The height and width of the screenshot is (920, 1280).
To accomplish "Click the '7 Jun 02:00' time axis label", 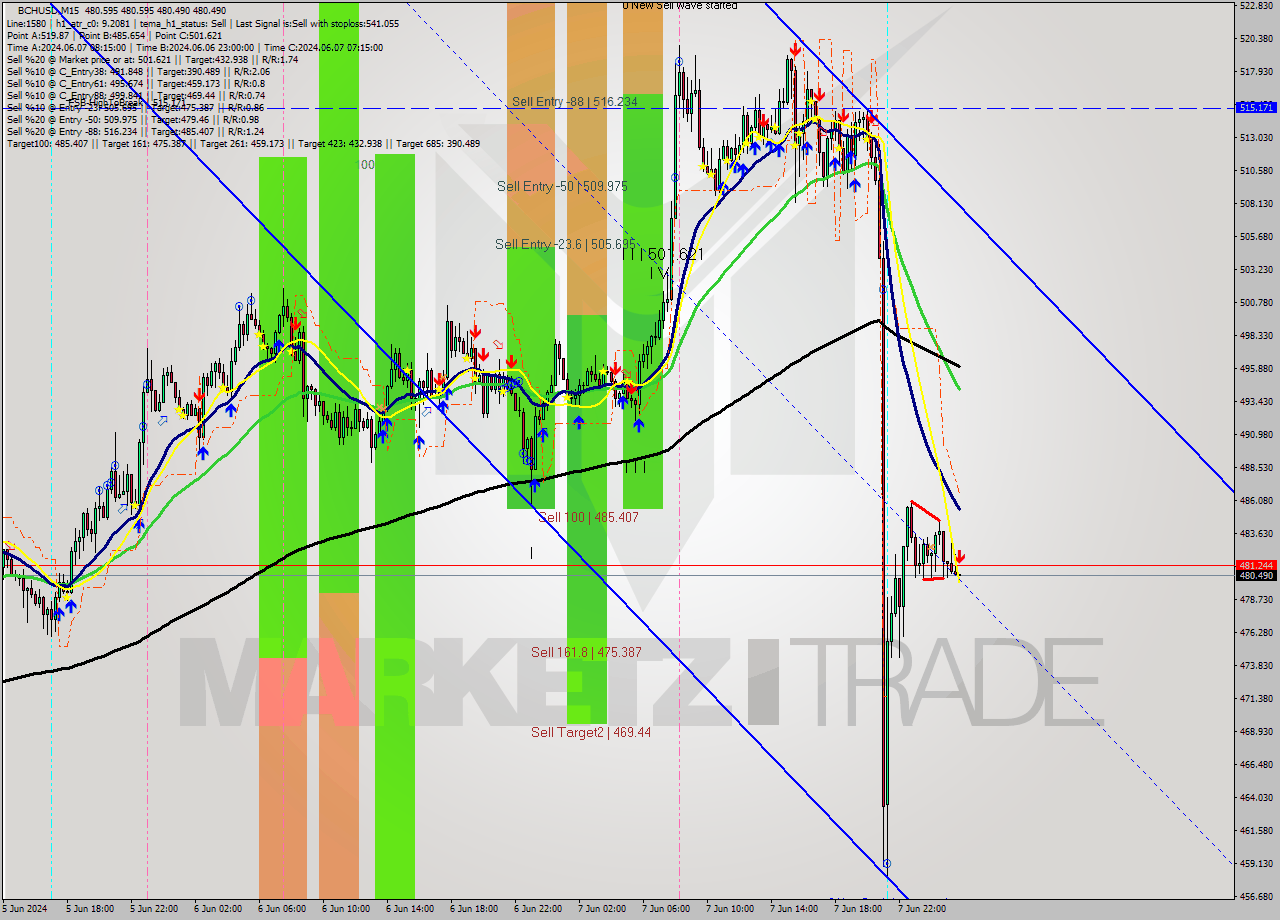I will [x=602, y=909].
